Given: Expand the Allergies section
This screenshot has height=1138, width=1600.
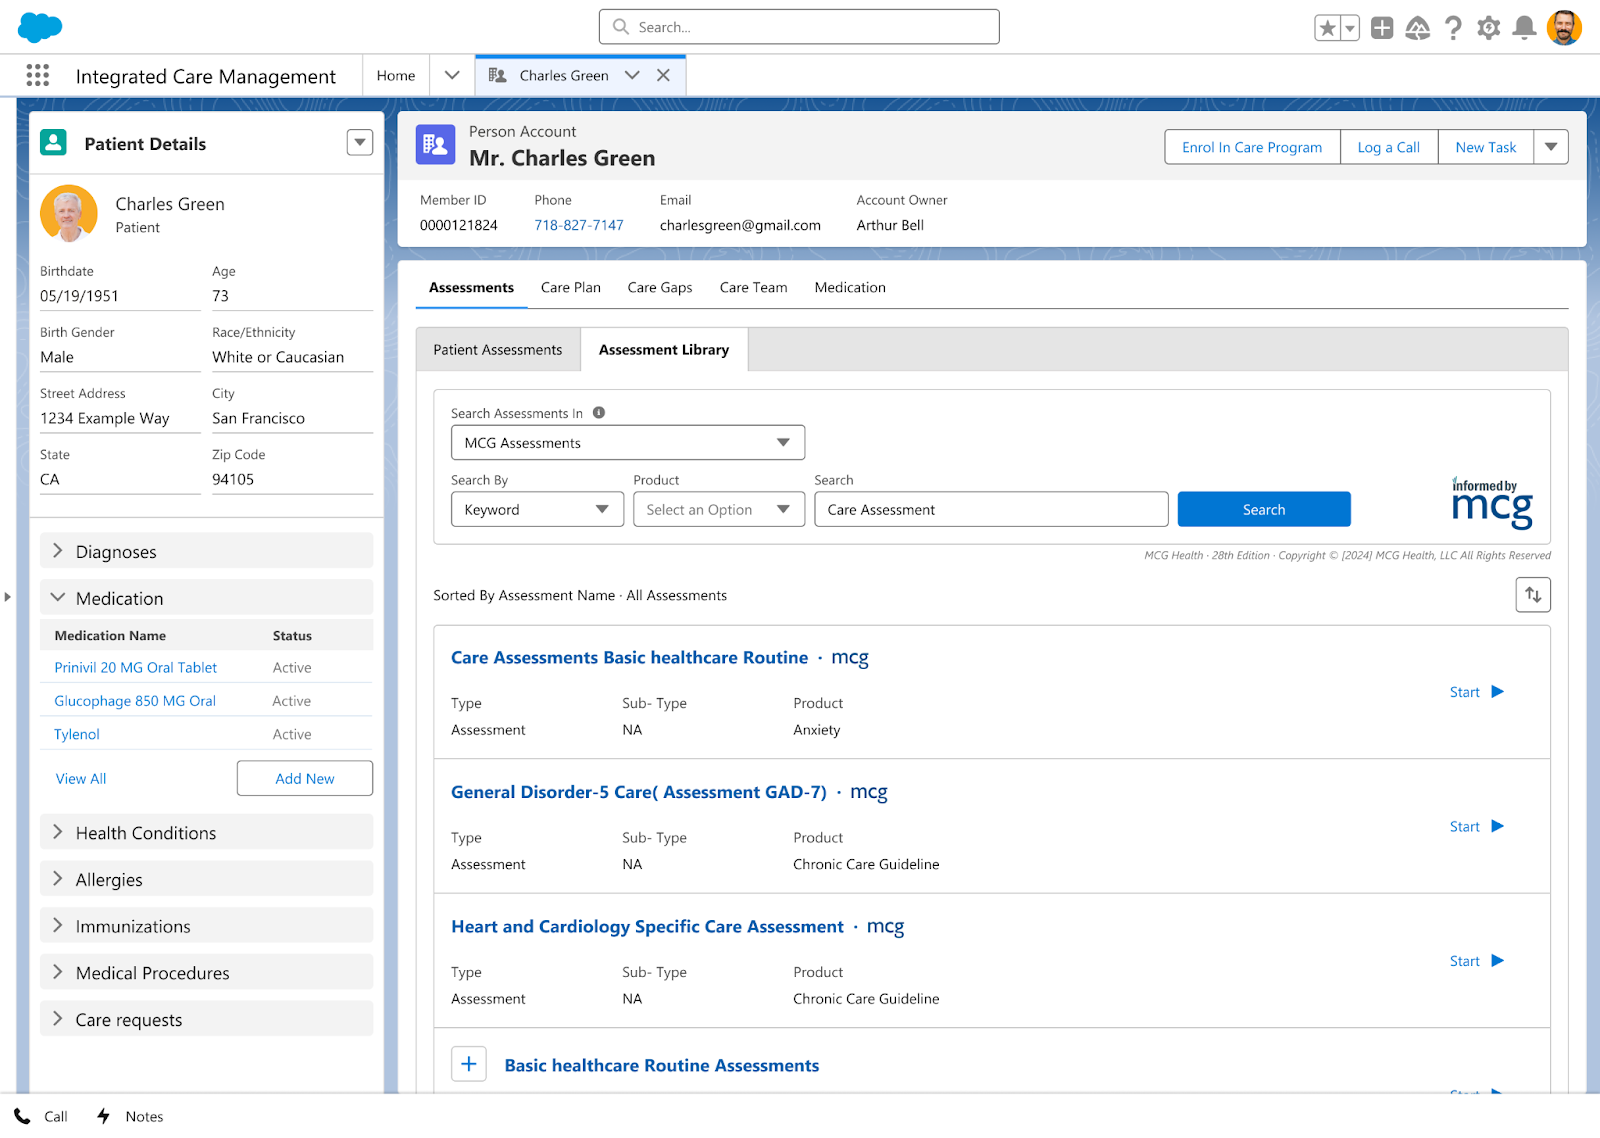Looking at the screenshot, I should pyautogui.click(x=206, y=879).
